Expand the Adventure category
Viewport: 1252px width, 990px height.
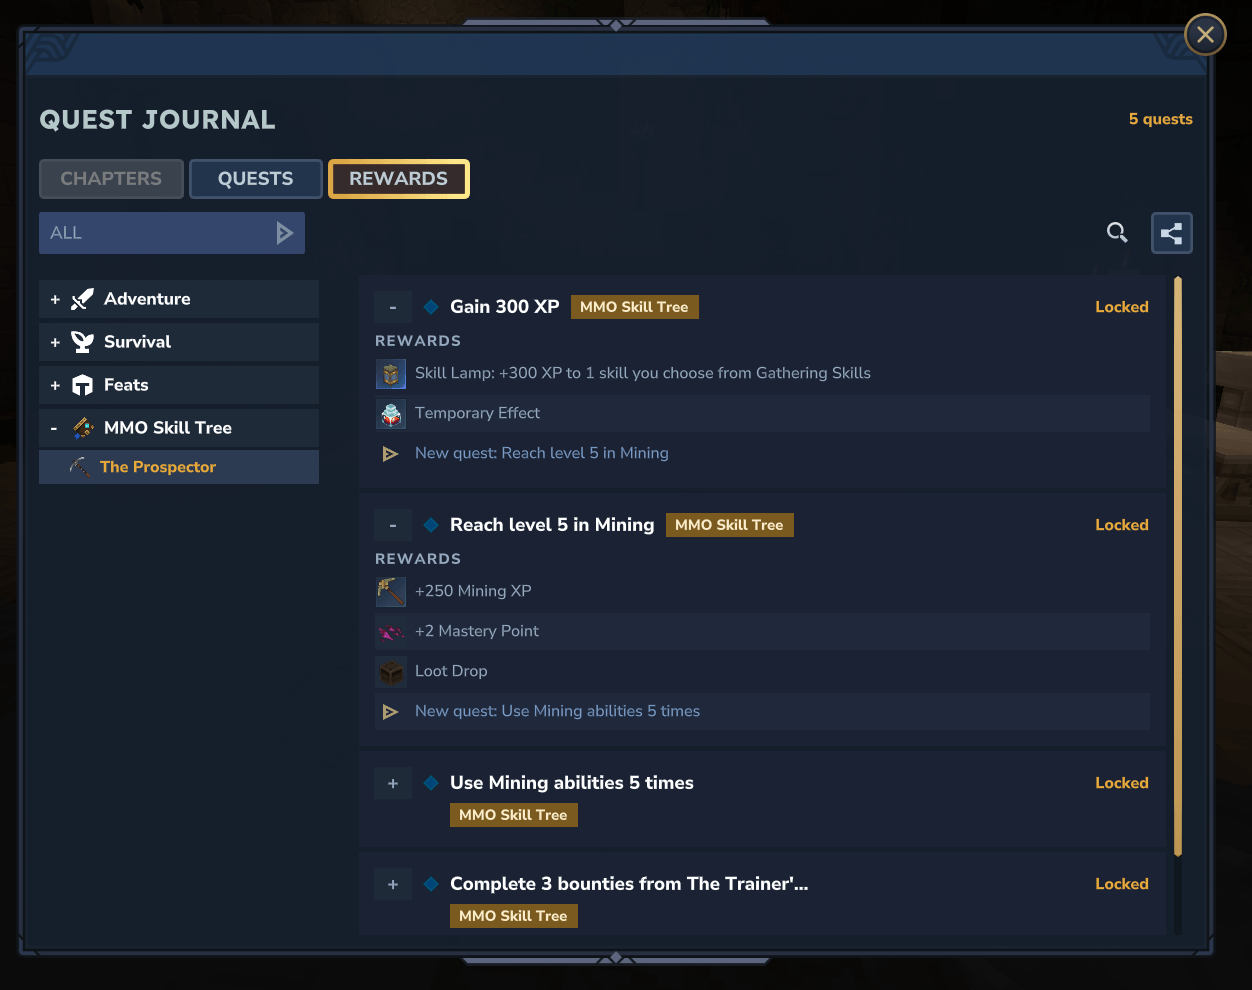pyautogui.click(x=55, y=299)
